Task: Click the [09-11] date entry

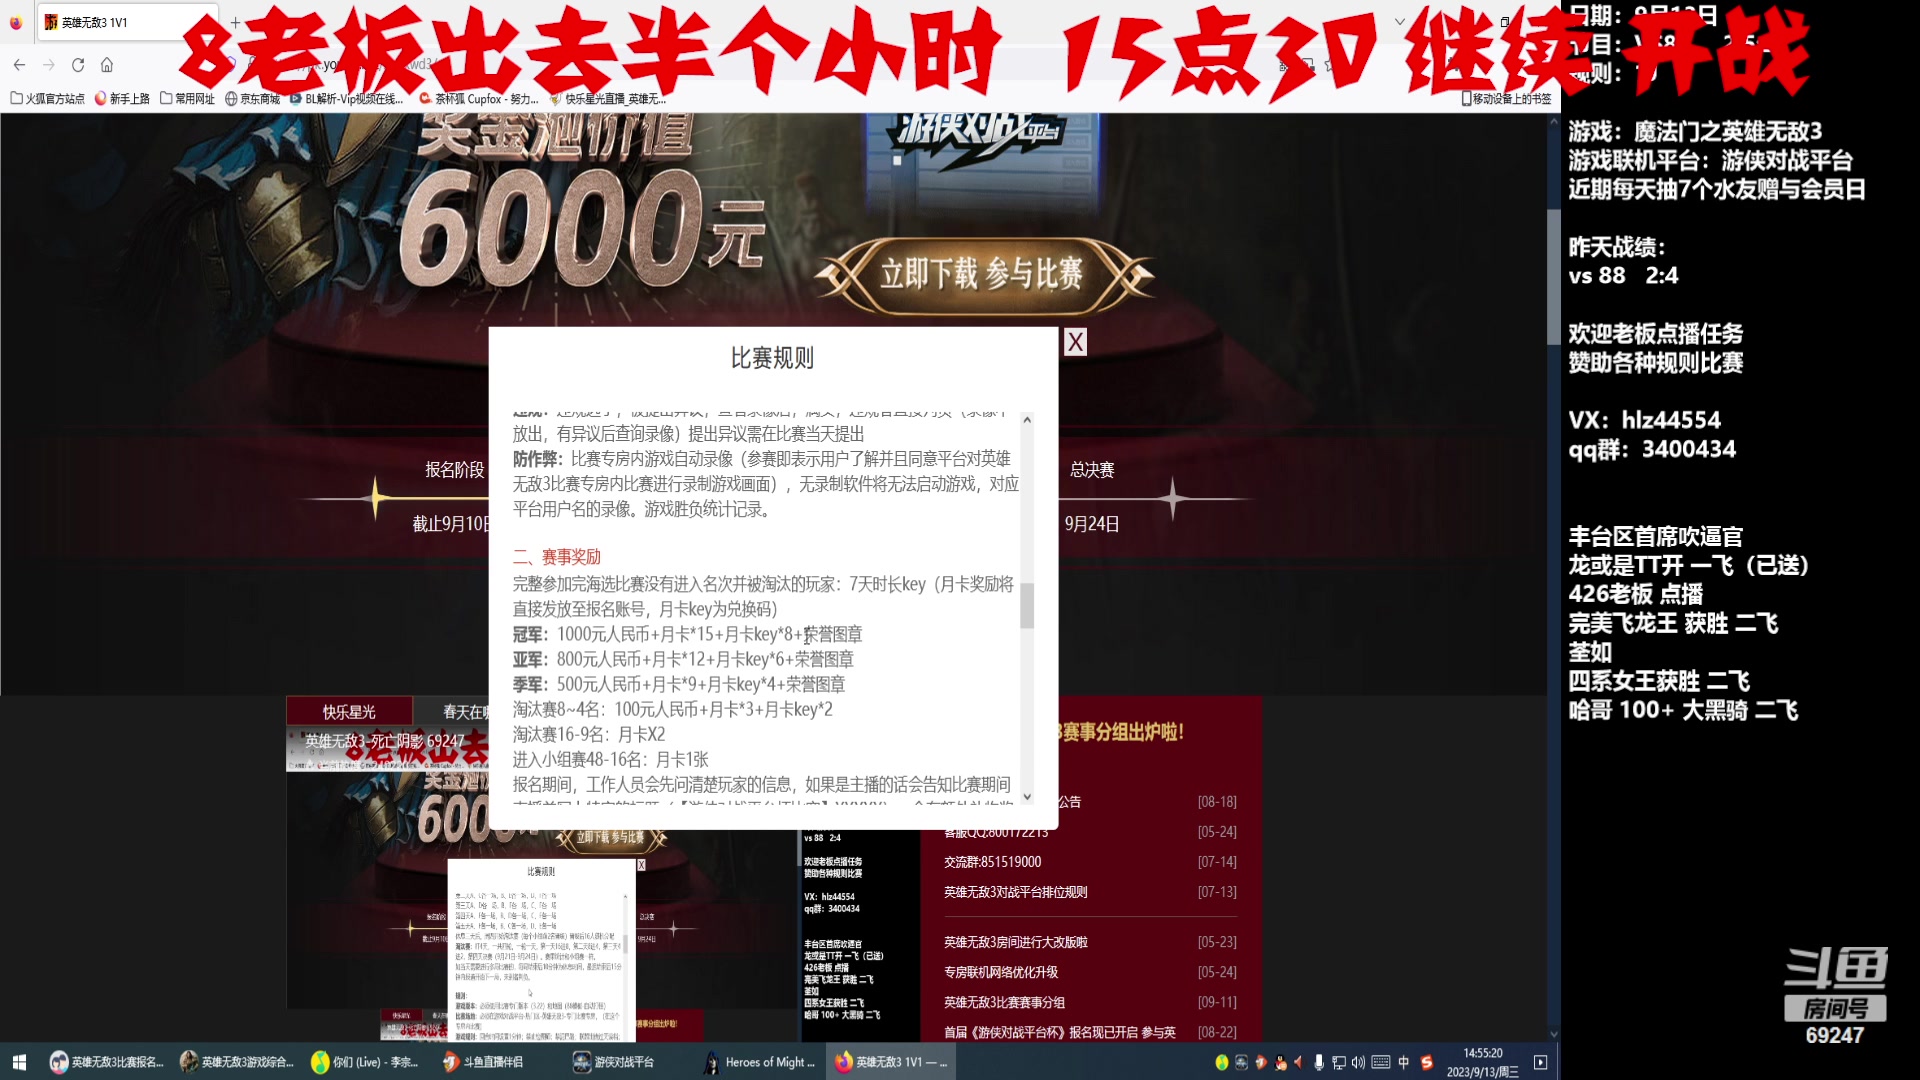Action: [x=1217, y=1001]
